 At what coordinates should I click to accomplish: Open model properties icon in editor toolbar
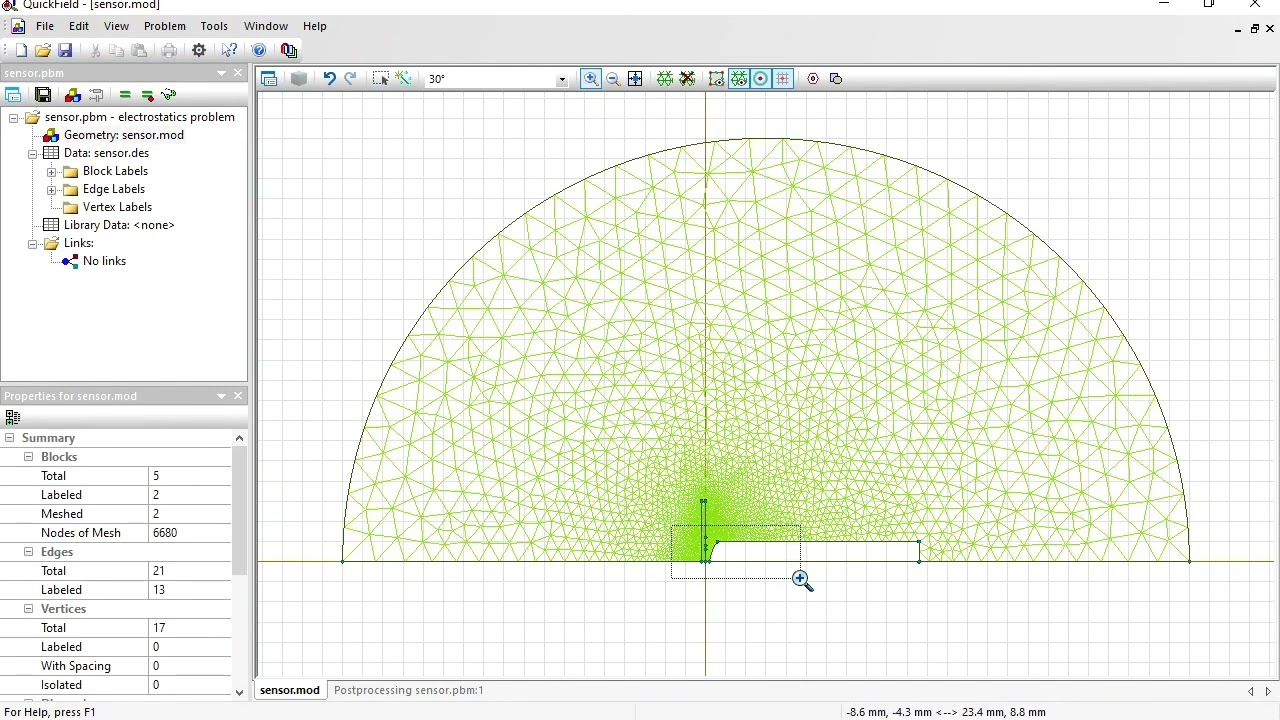(269, 79)
